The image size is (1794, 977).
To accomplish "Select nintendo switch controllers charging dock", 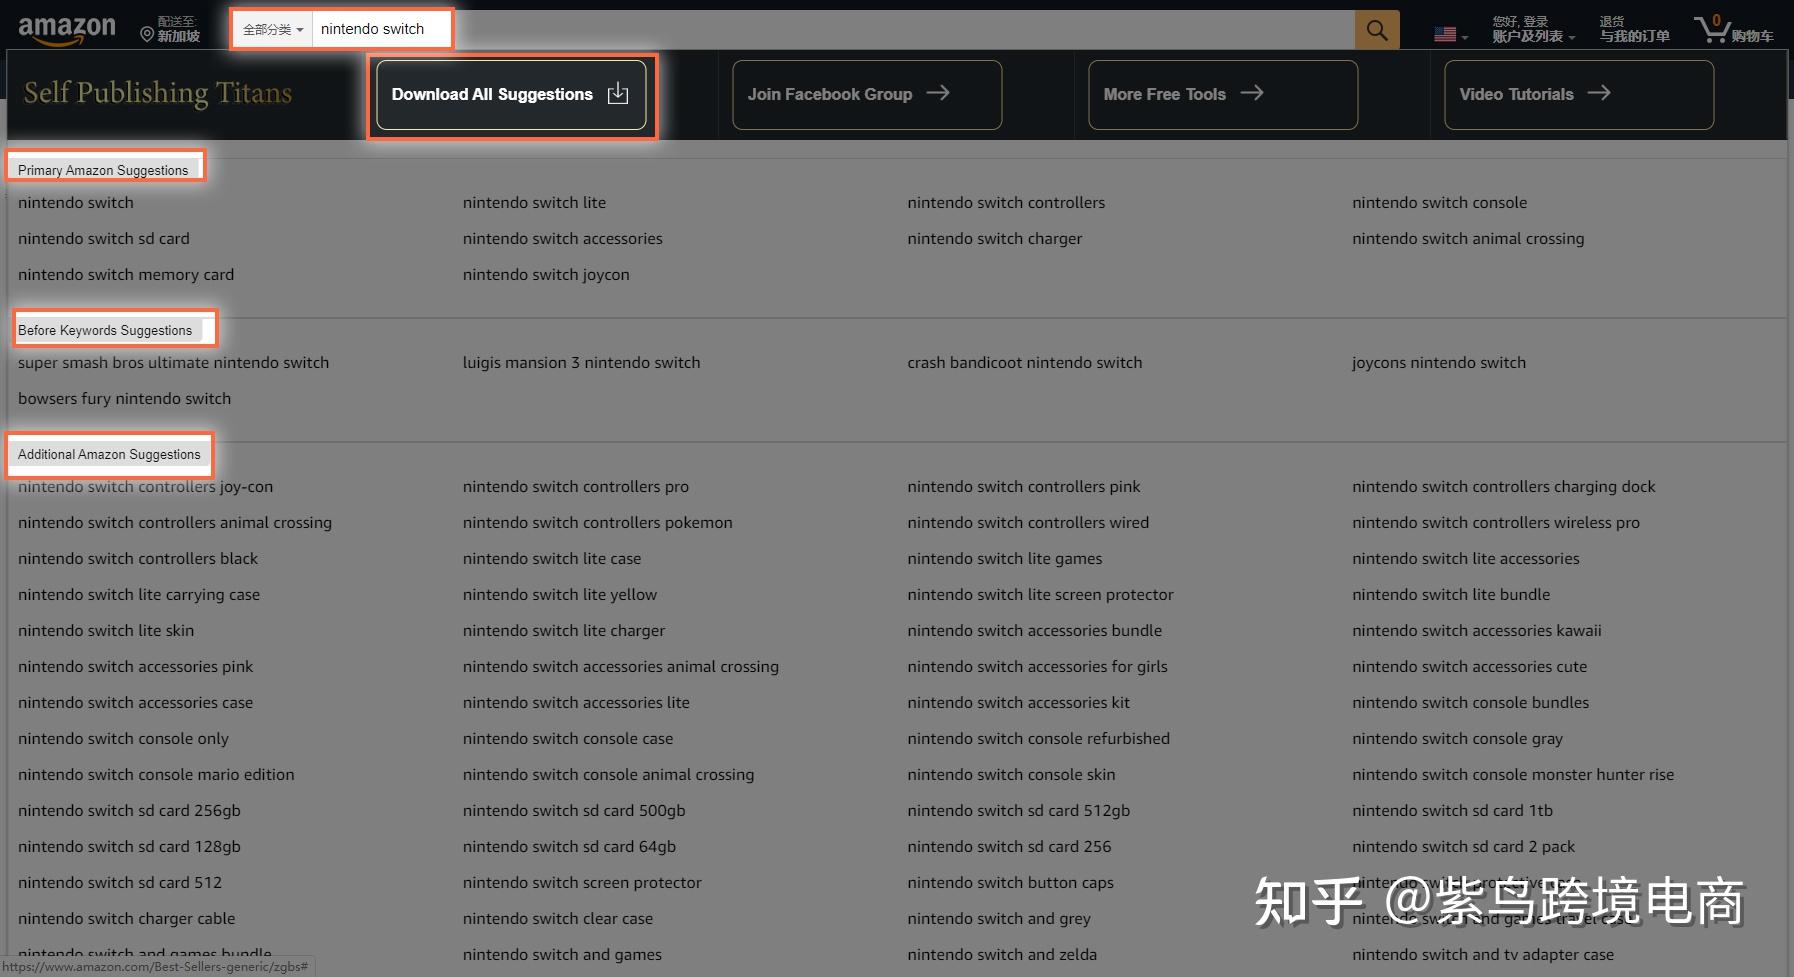I will click(1504, 486).
